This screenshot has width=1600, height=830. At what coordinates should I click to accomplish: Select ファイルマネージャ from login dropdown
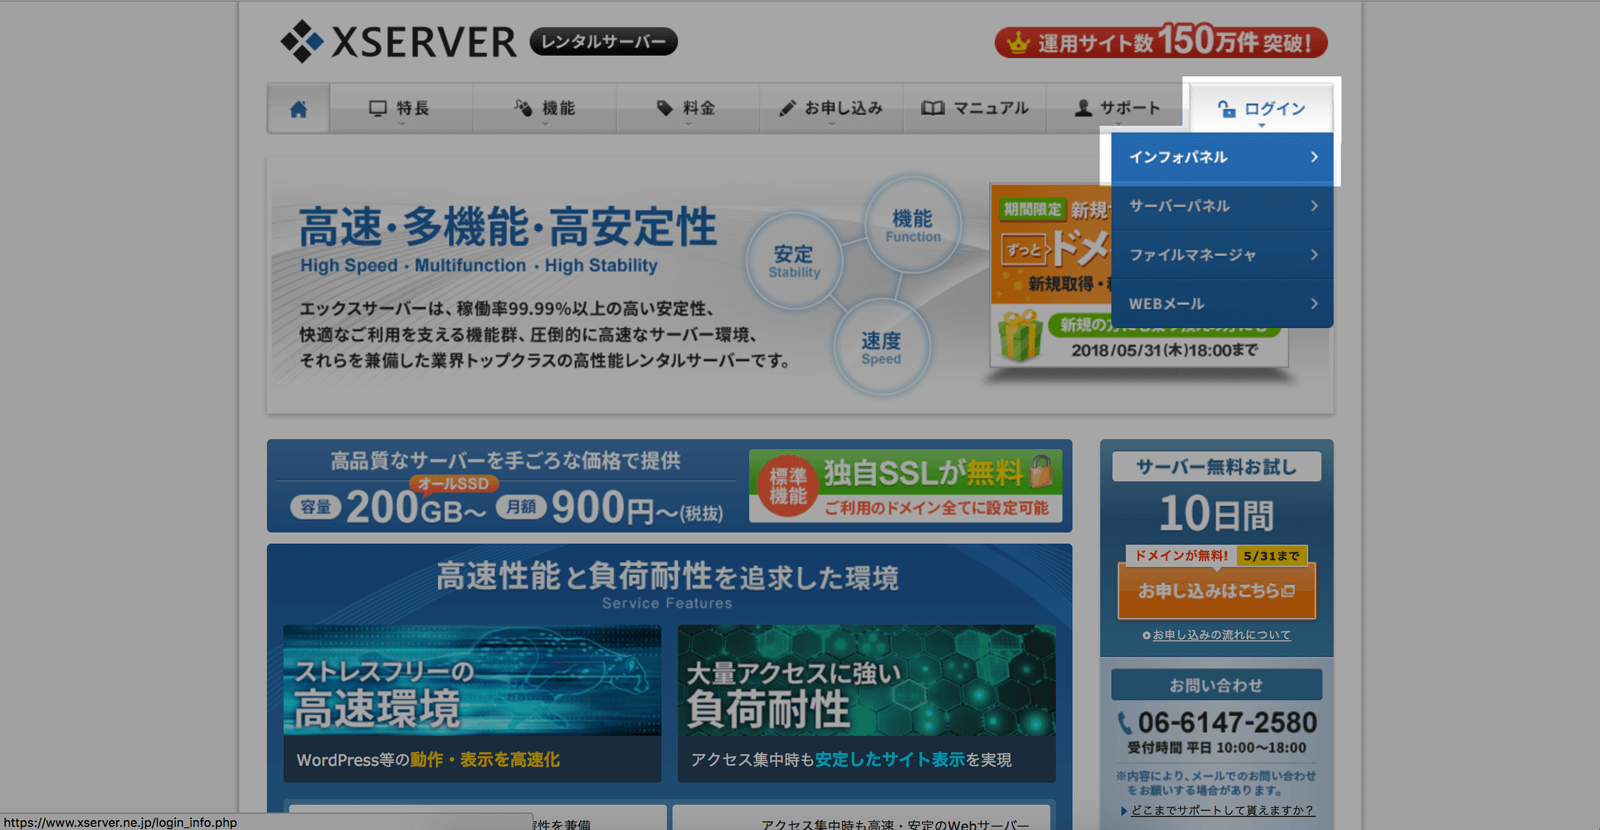(x=1222, y=255)
